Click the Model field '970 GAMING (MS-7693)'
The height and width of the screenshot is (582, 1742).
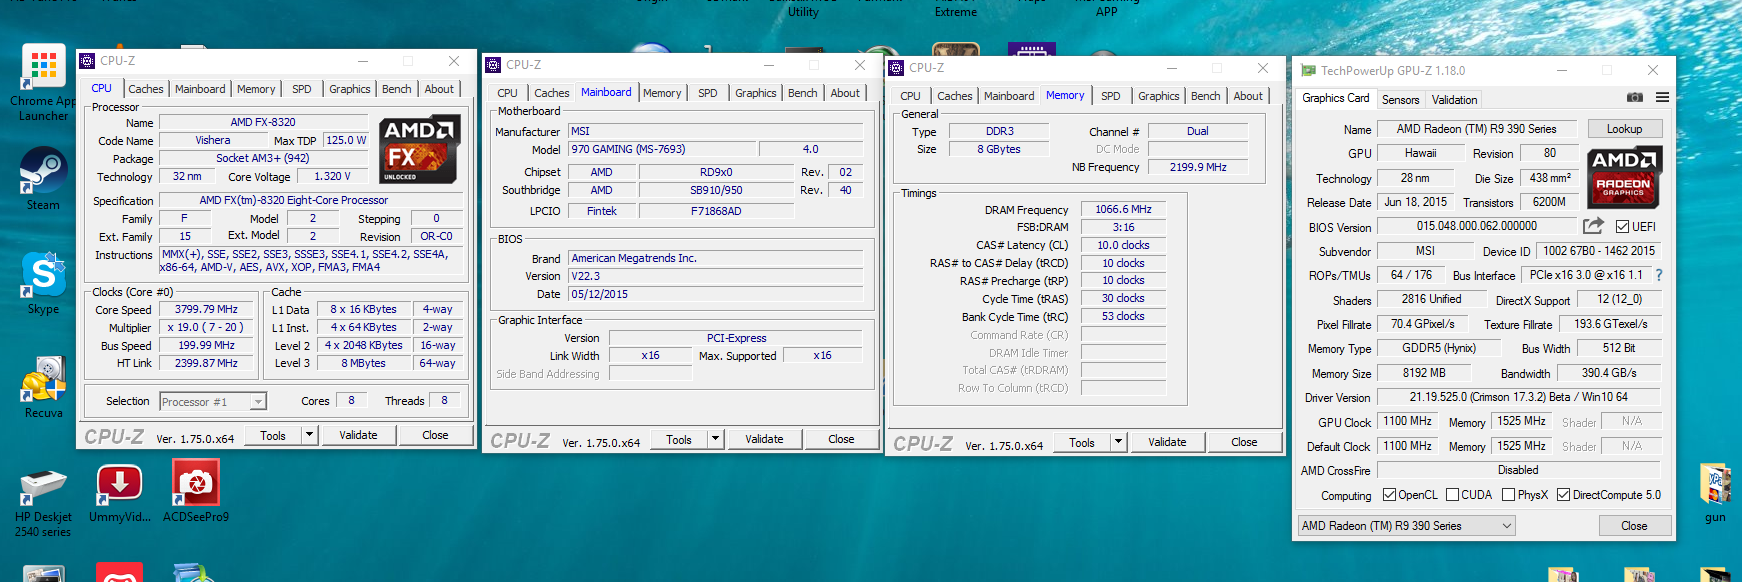click(x=662, y=150)
